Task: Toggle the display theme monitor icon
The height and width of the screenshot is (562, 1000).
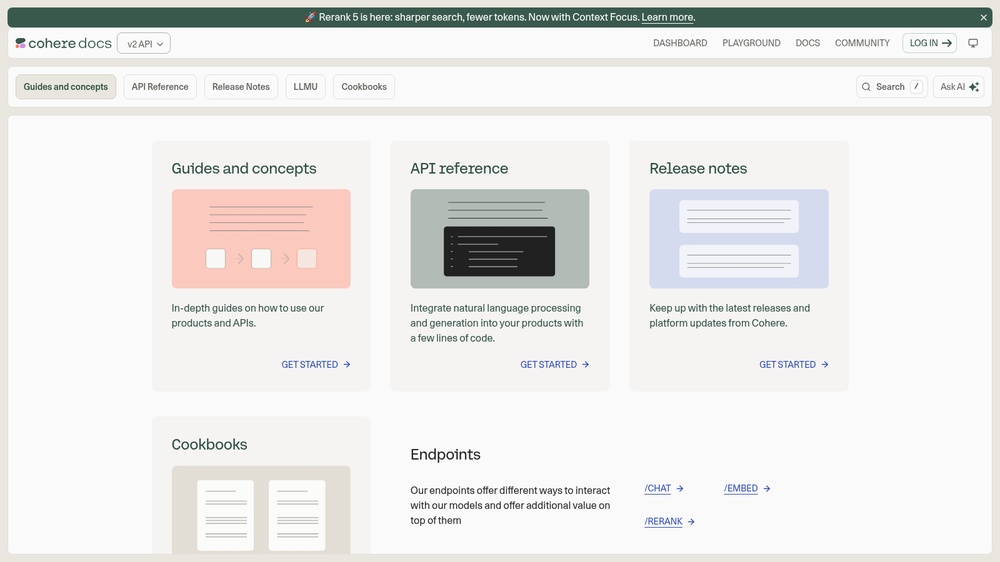Action: (x=973, y=43)
